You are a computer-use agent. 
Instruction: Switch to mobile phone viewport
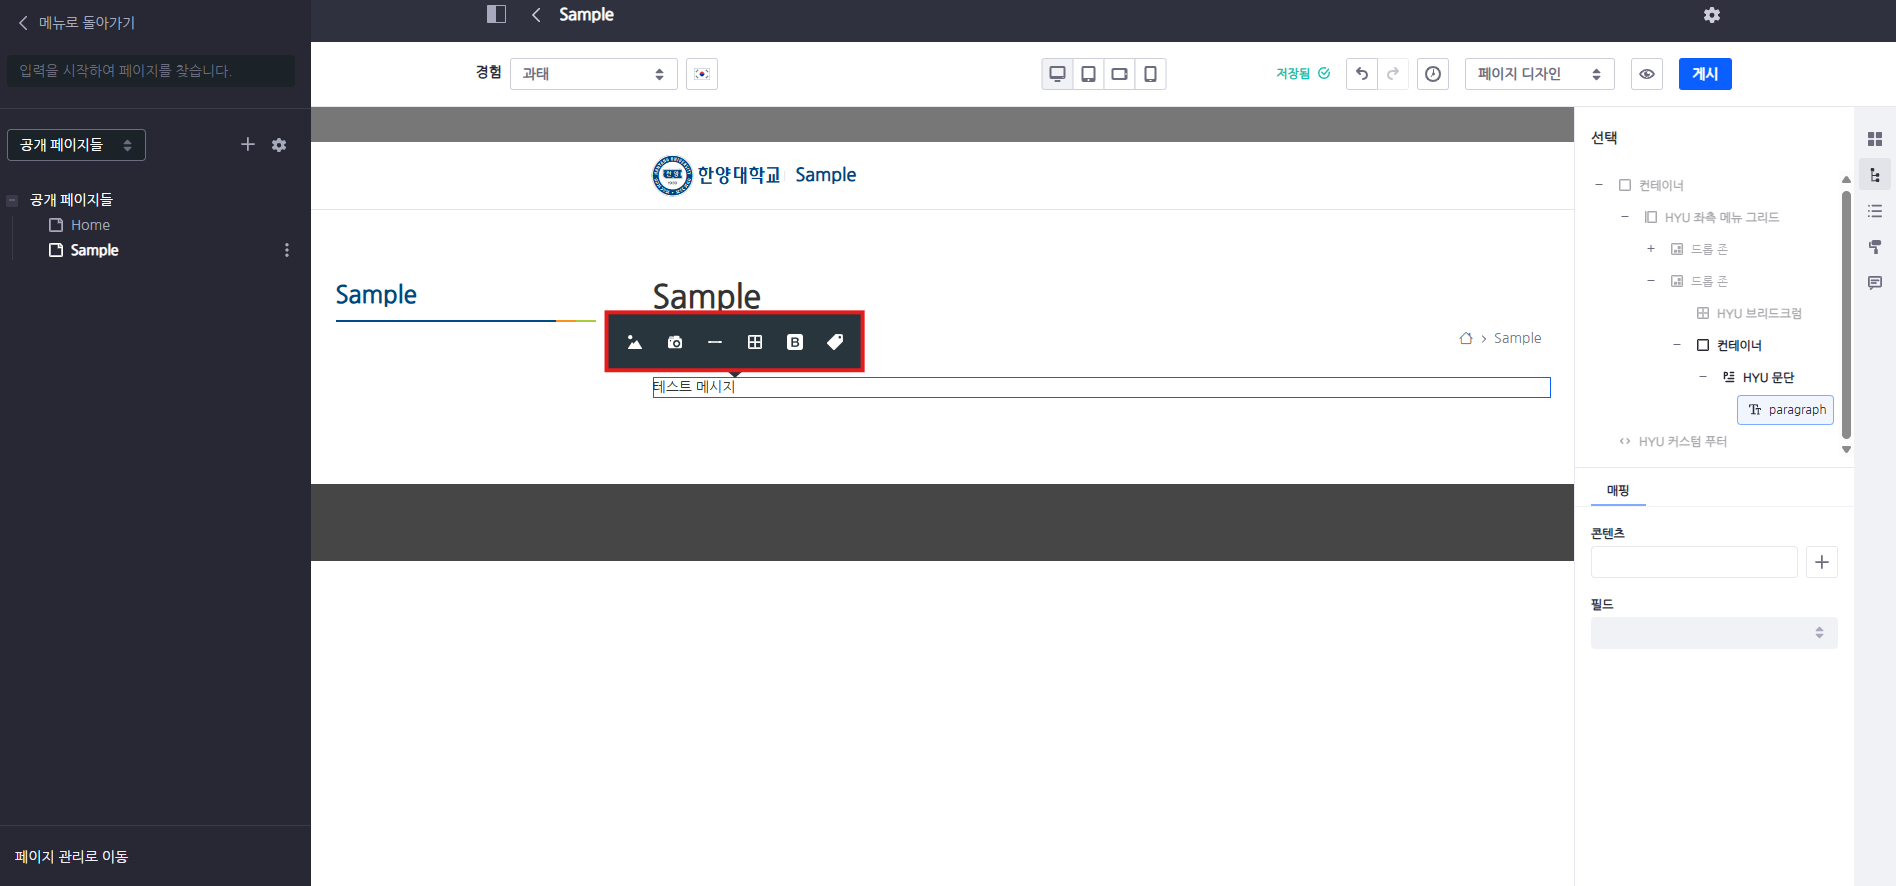[x=1151, y=74]
